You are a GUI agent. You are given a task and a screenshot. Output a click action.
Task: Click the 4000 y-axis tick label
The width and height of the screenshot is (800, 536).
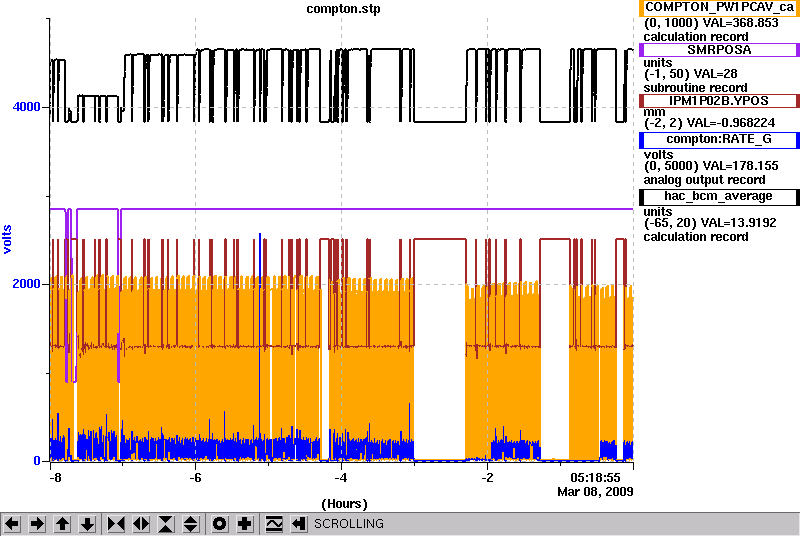(x=27, y=107)
